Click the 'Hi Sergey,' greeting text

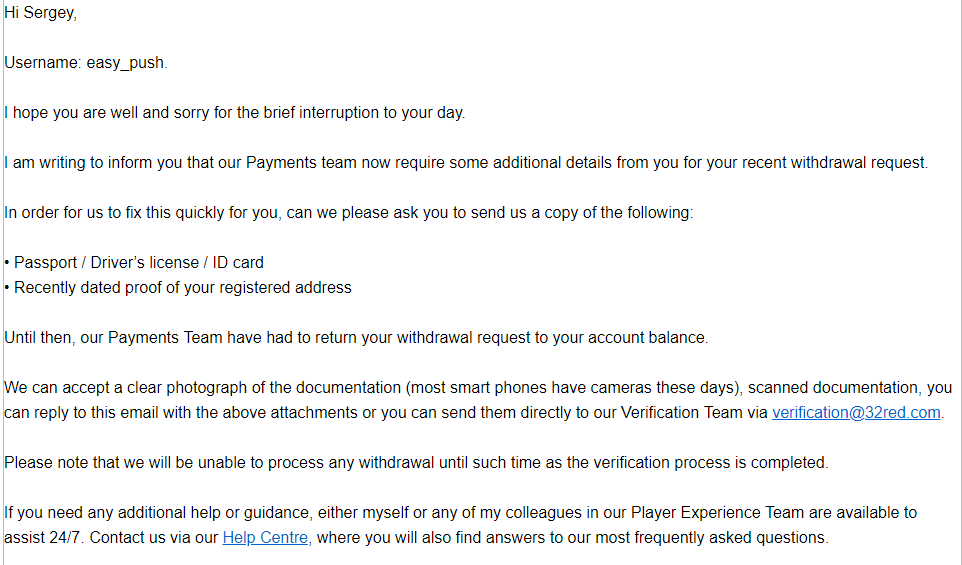pyautogui.click(x=40, y=13)
